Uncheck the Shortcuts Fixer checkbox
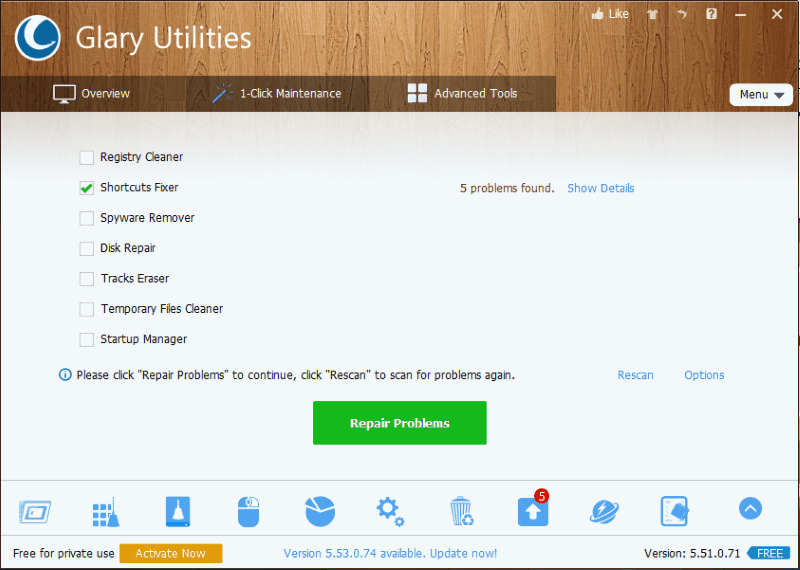The image size is (800, 570). (87, 188)
